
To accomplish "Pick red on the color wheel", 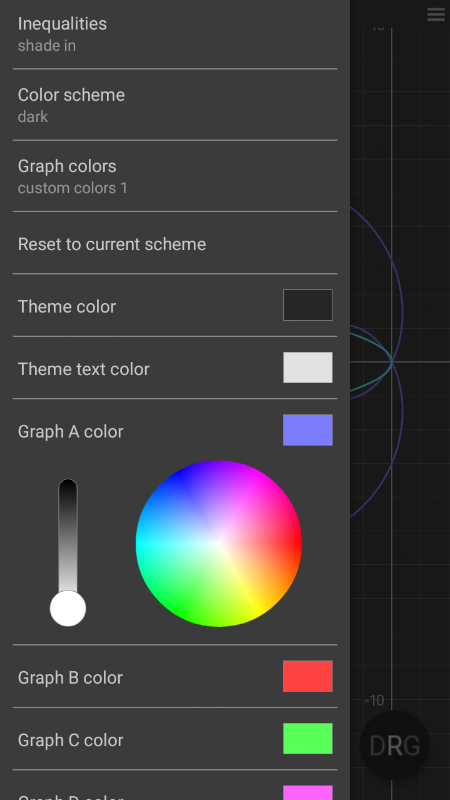I will [297, 543].
